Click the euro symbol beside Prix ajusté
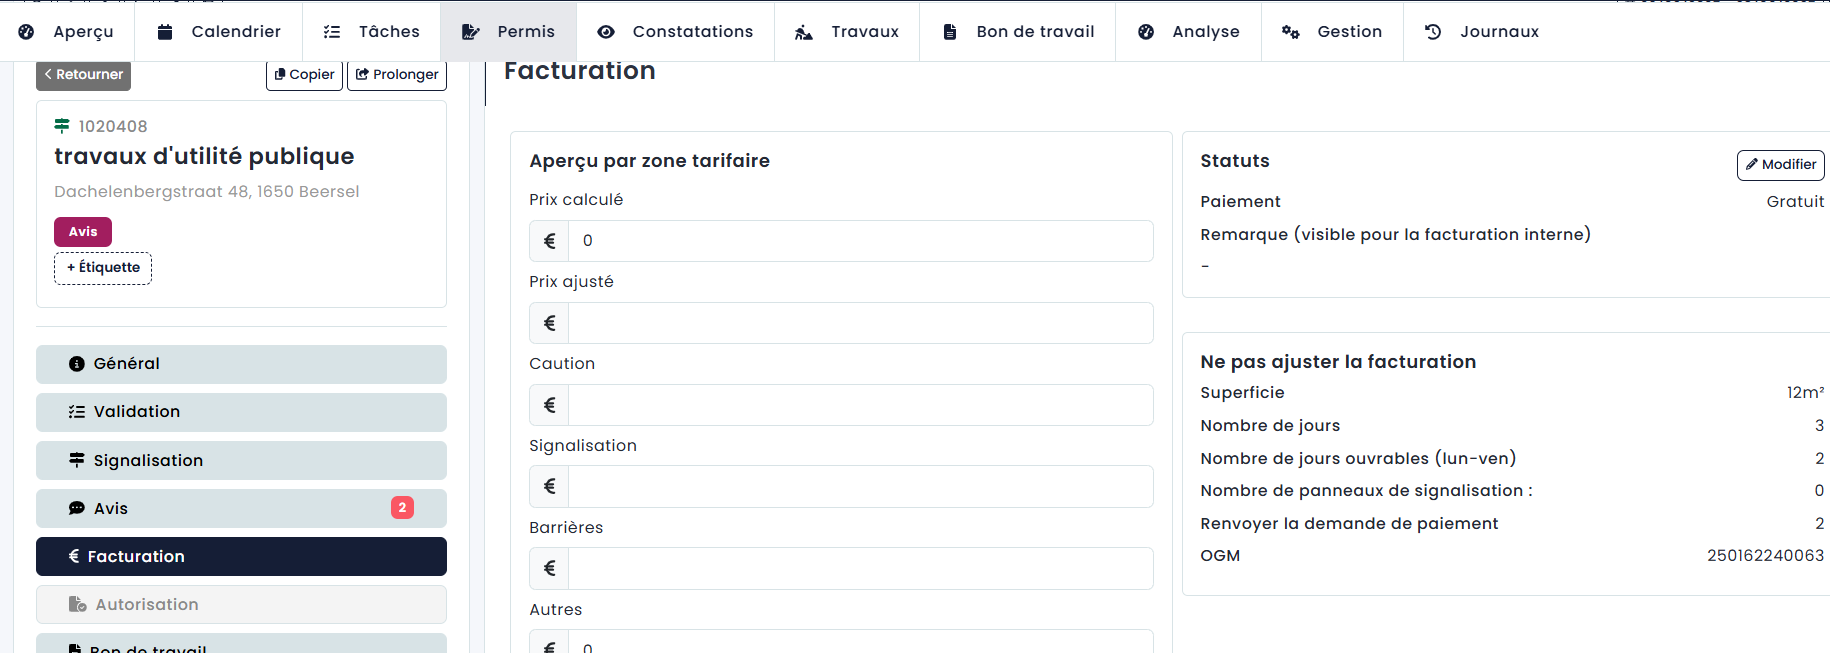Image resolution: width=1830 pixels, height=653 pixels. click(x=549, y=323)
